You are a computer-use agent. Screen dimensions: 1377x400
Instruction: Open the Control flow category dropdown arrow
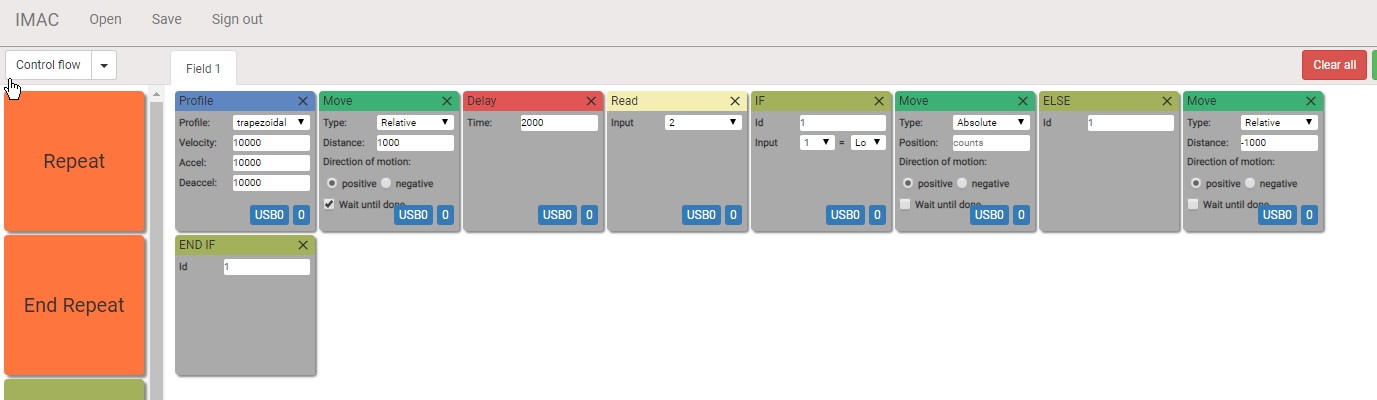[x=104, y=65]
